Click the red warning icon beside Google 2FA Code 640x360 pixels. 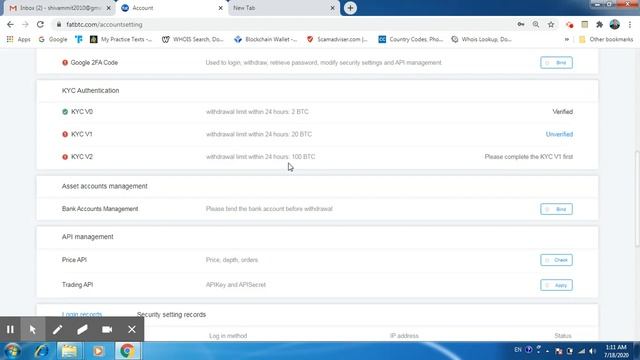click(65, 62)
